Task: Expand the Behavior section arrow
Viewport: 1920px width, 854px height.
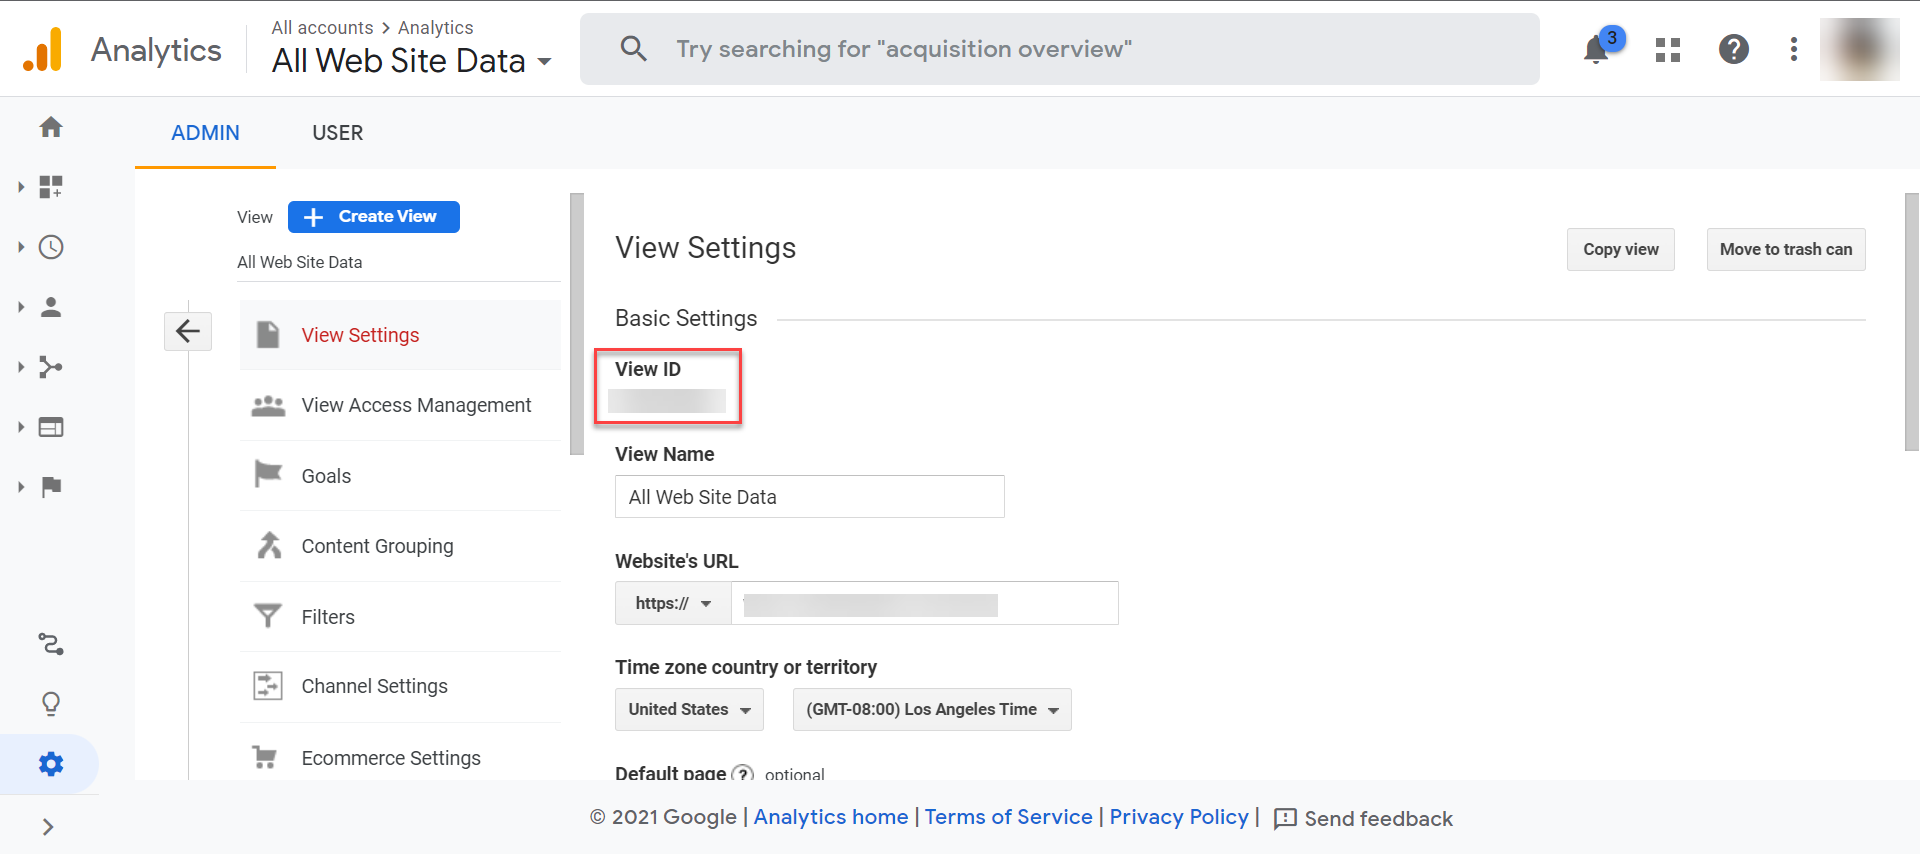Action: click(21, 427)
